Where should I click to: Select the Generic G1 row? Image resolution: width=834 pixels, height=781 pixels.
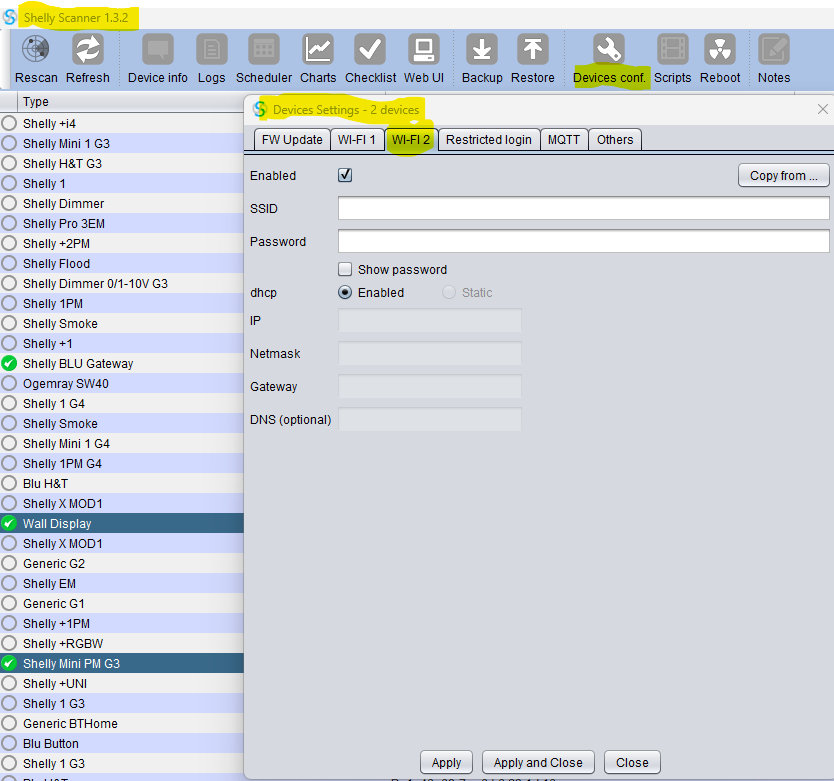click(x=122, y=603)
